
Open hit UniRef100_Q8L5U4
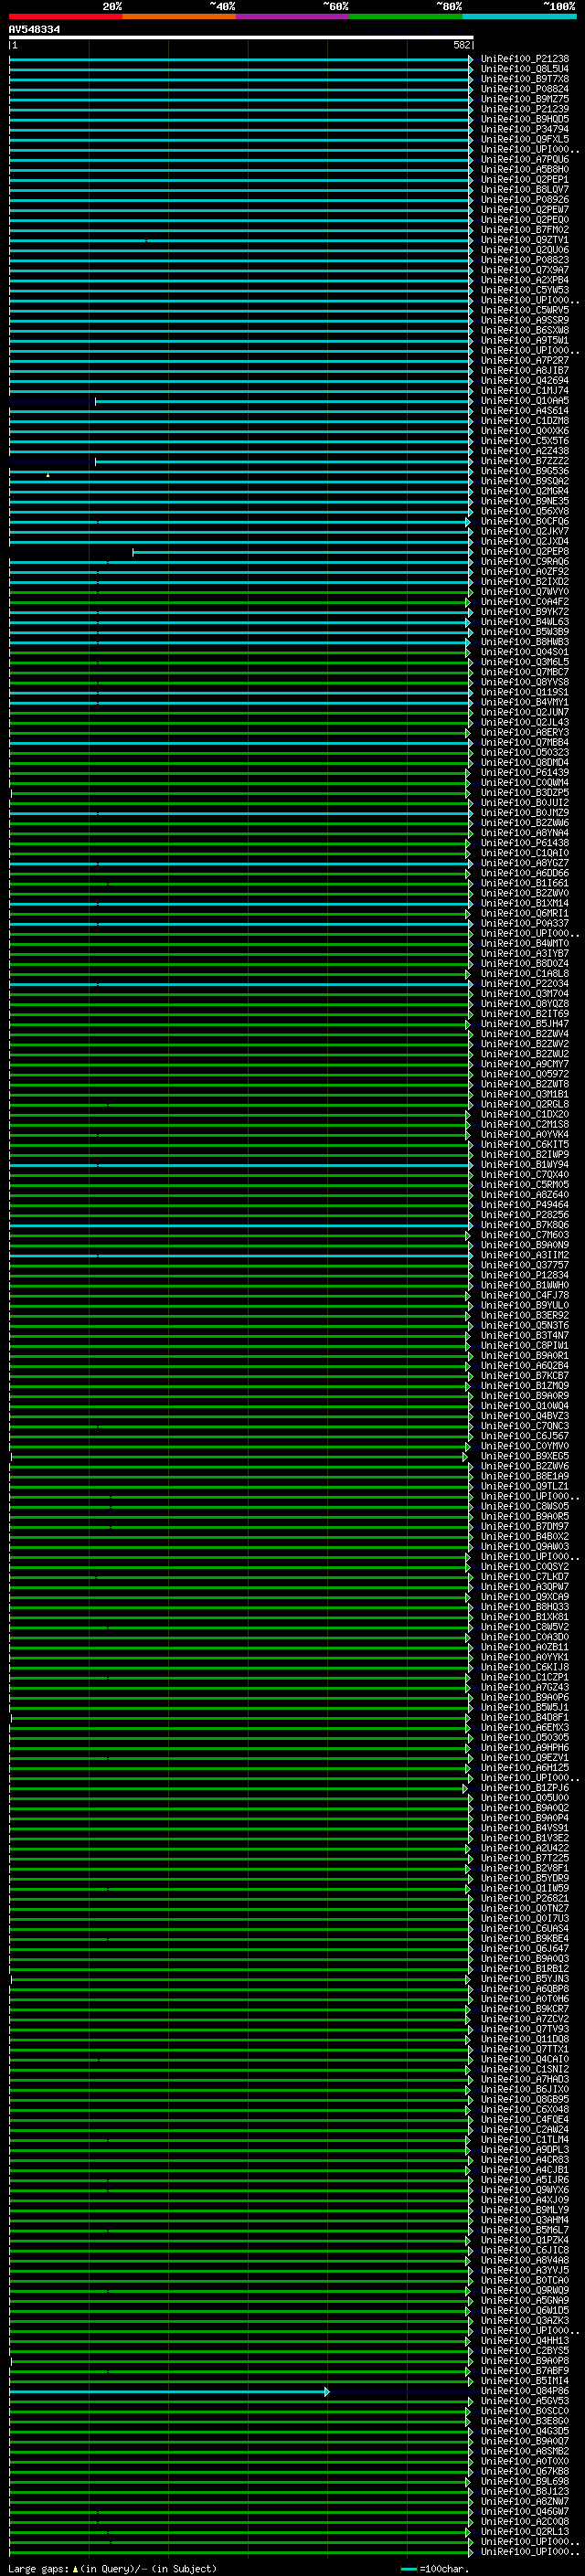click(x=525, y=69)
